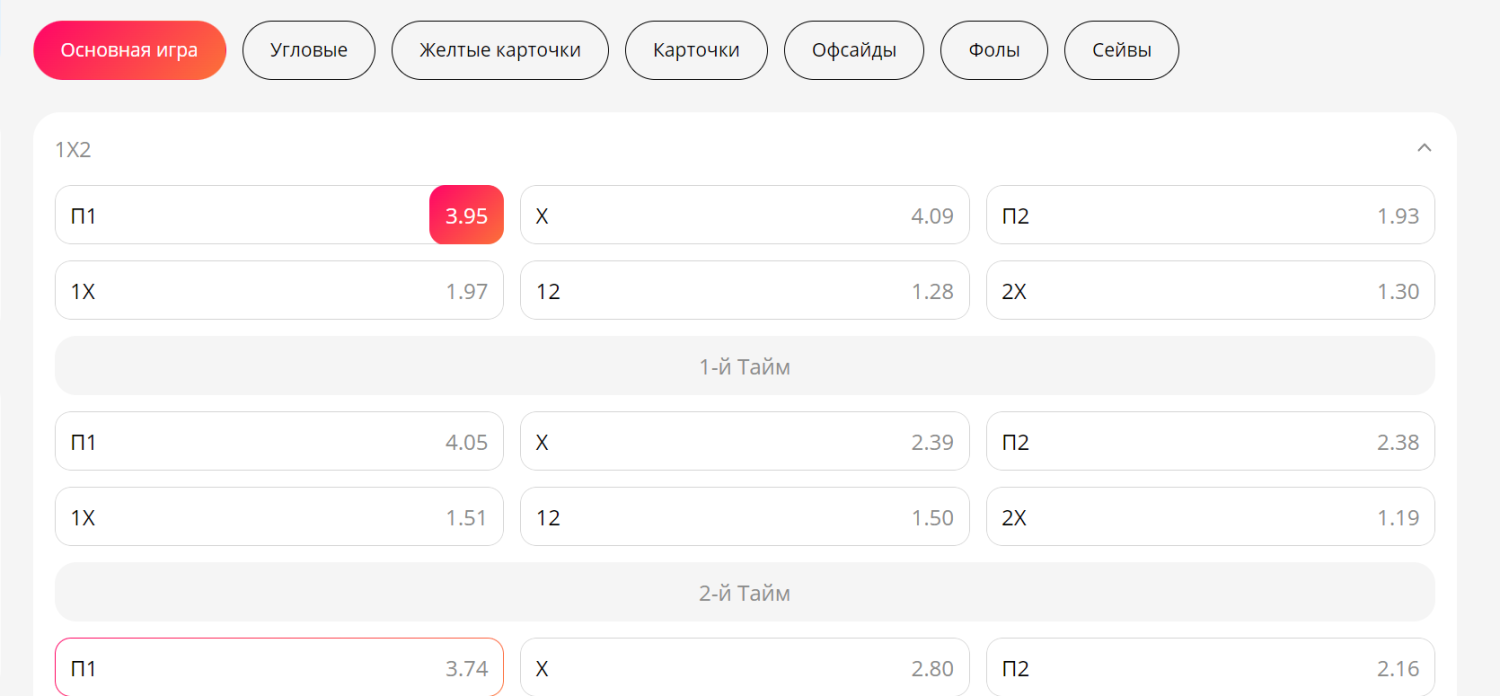The width and height of the screenshot is (1500, 696).
Task: Click the 2-й Тайм section header
Action: point(744,592)
